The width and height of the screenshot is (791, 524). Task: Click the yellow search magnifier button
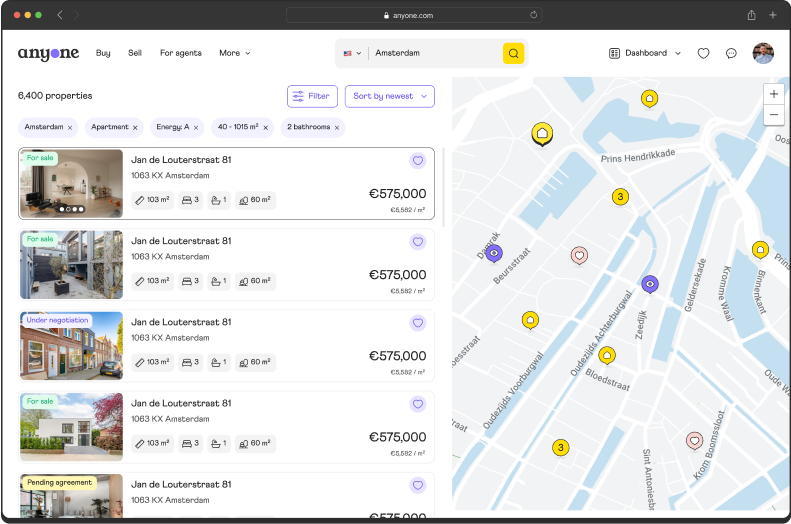(513, 53)
